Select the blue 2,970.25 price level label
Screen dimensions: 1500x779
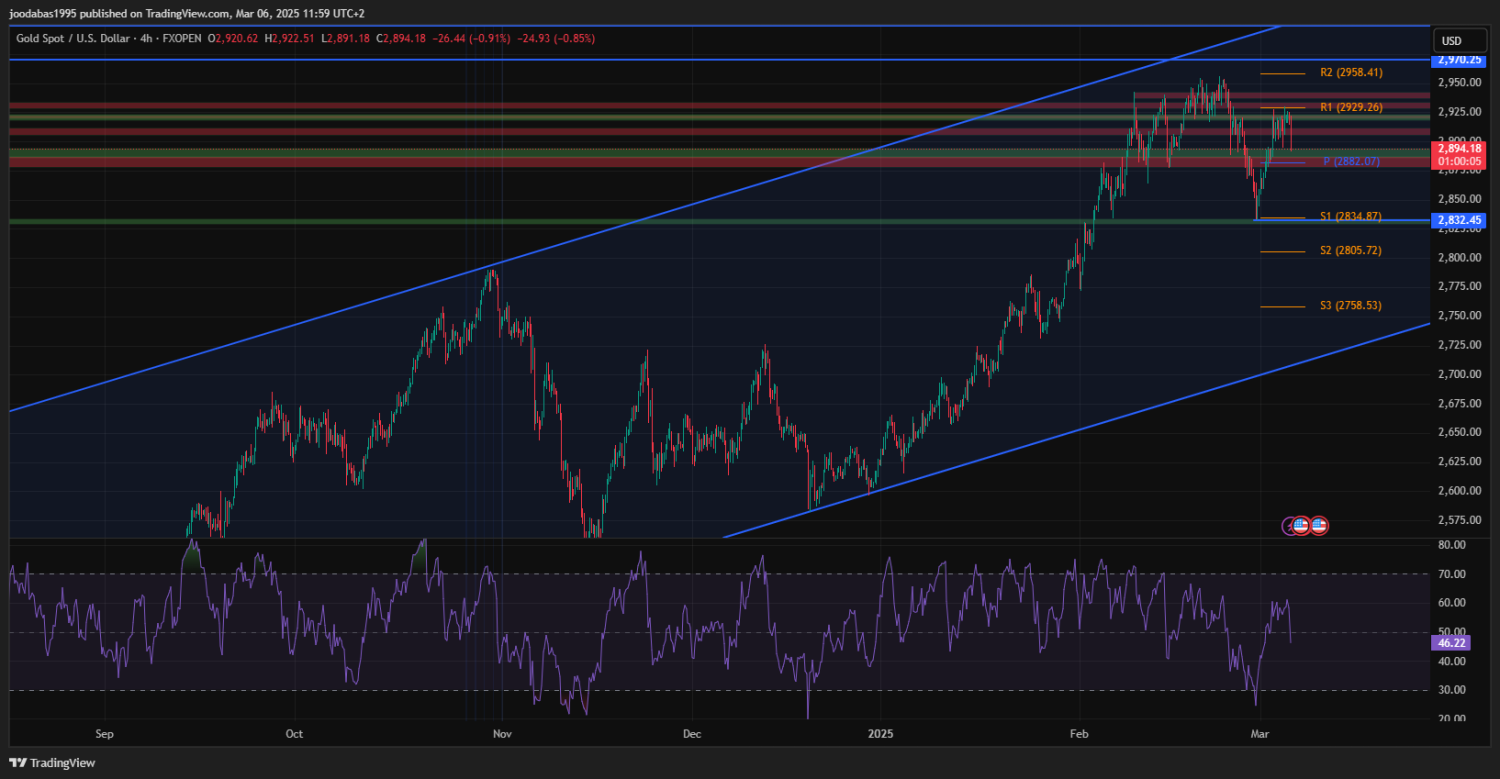pyautogui.click(x=1458, y=60)
